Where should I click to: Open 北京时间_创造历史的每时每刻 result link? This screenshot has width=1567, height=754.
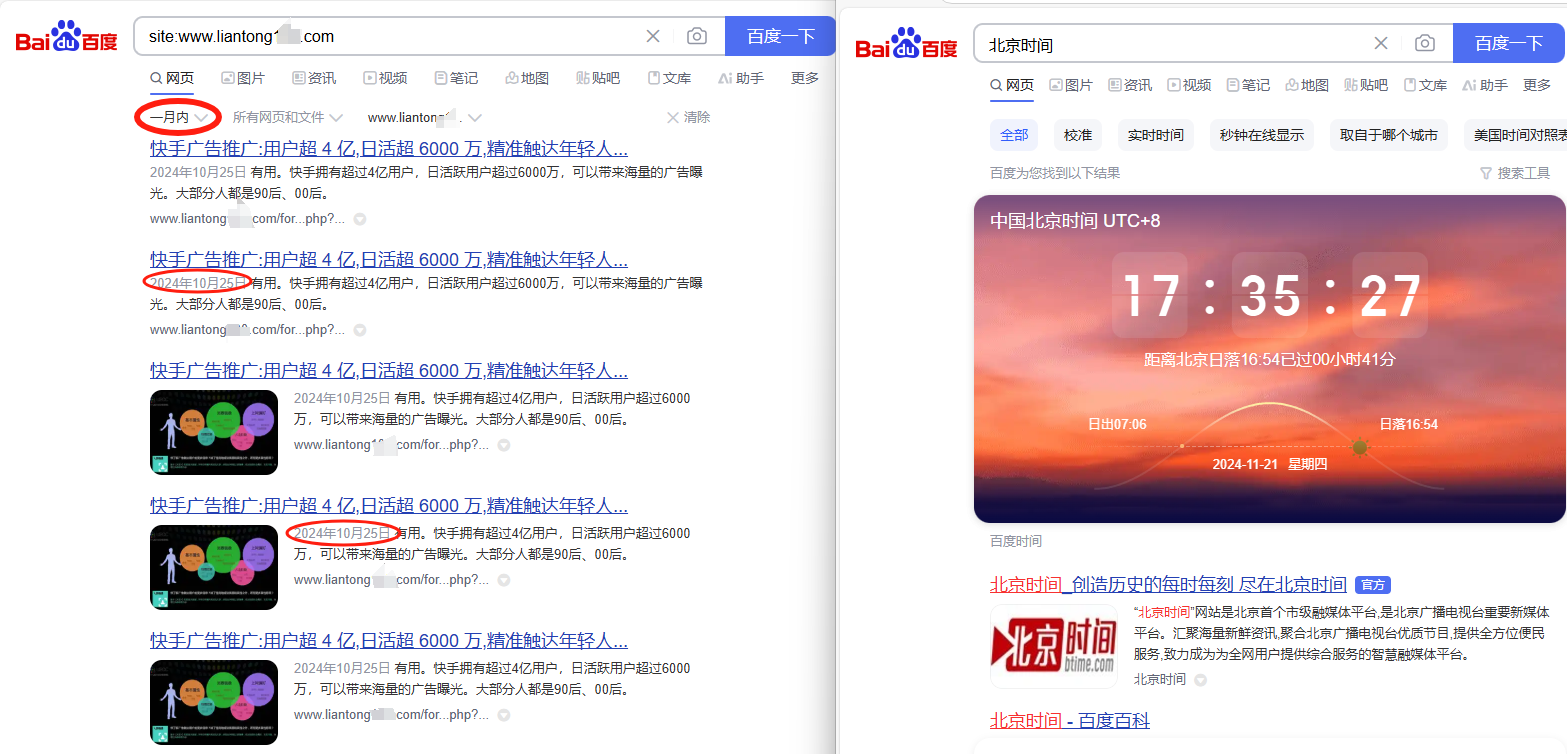pyautogui.click(x=1168, y=584)
